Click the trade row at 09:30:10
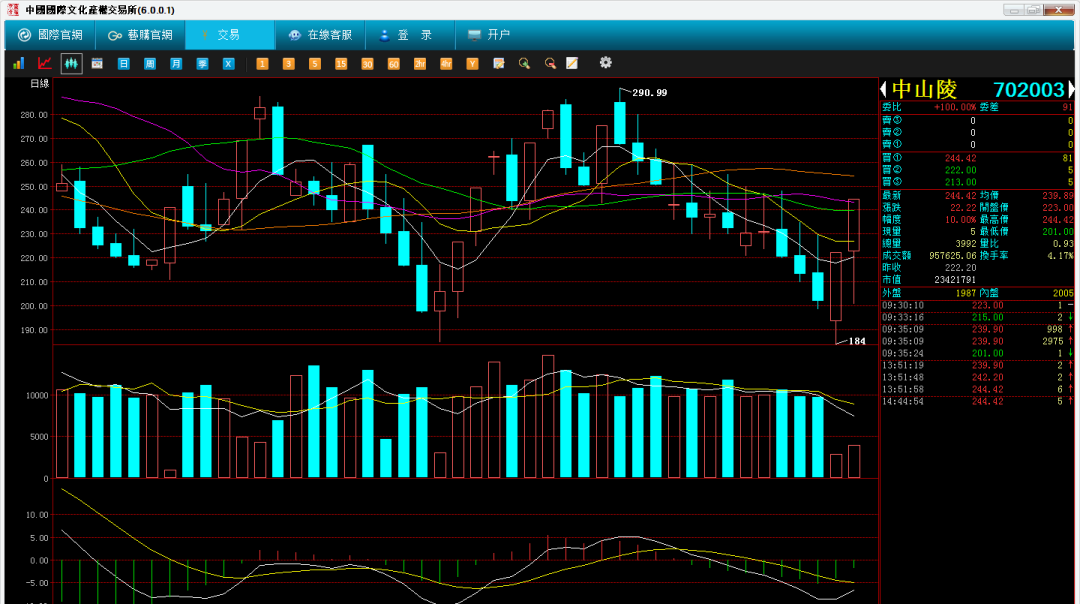 point(977,305)
